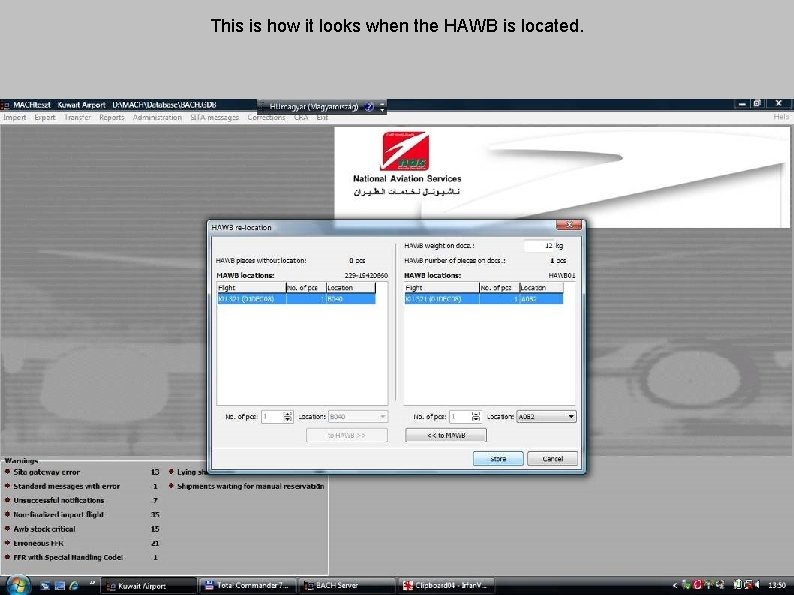This screenshot has height=595, width=794.
Task: Click the Location column header in HAWB list
Action: point(541,288)
